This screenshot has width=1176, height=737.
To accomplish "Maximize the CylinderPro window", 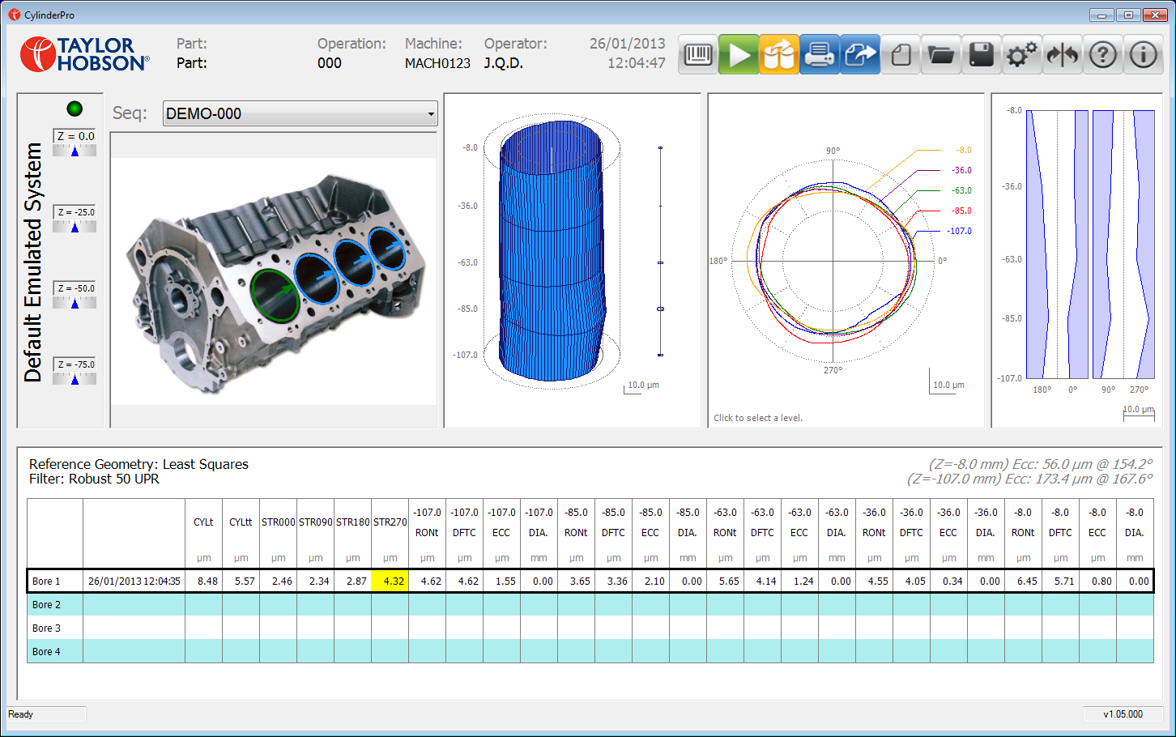I will 1128,14.
